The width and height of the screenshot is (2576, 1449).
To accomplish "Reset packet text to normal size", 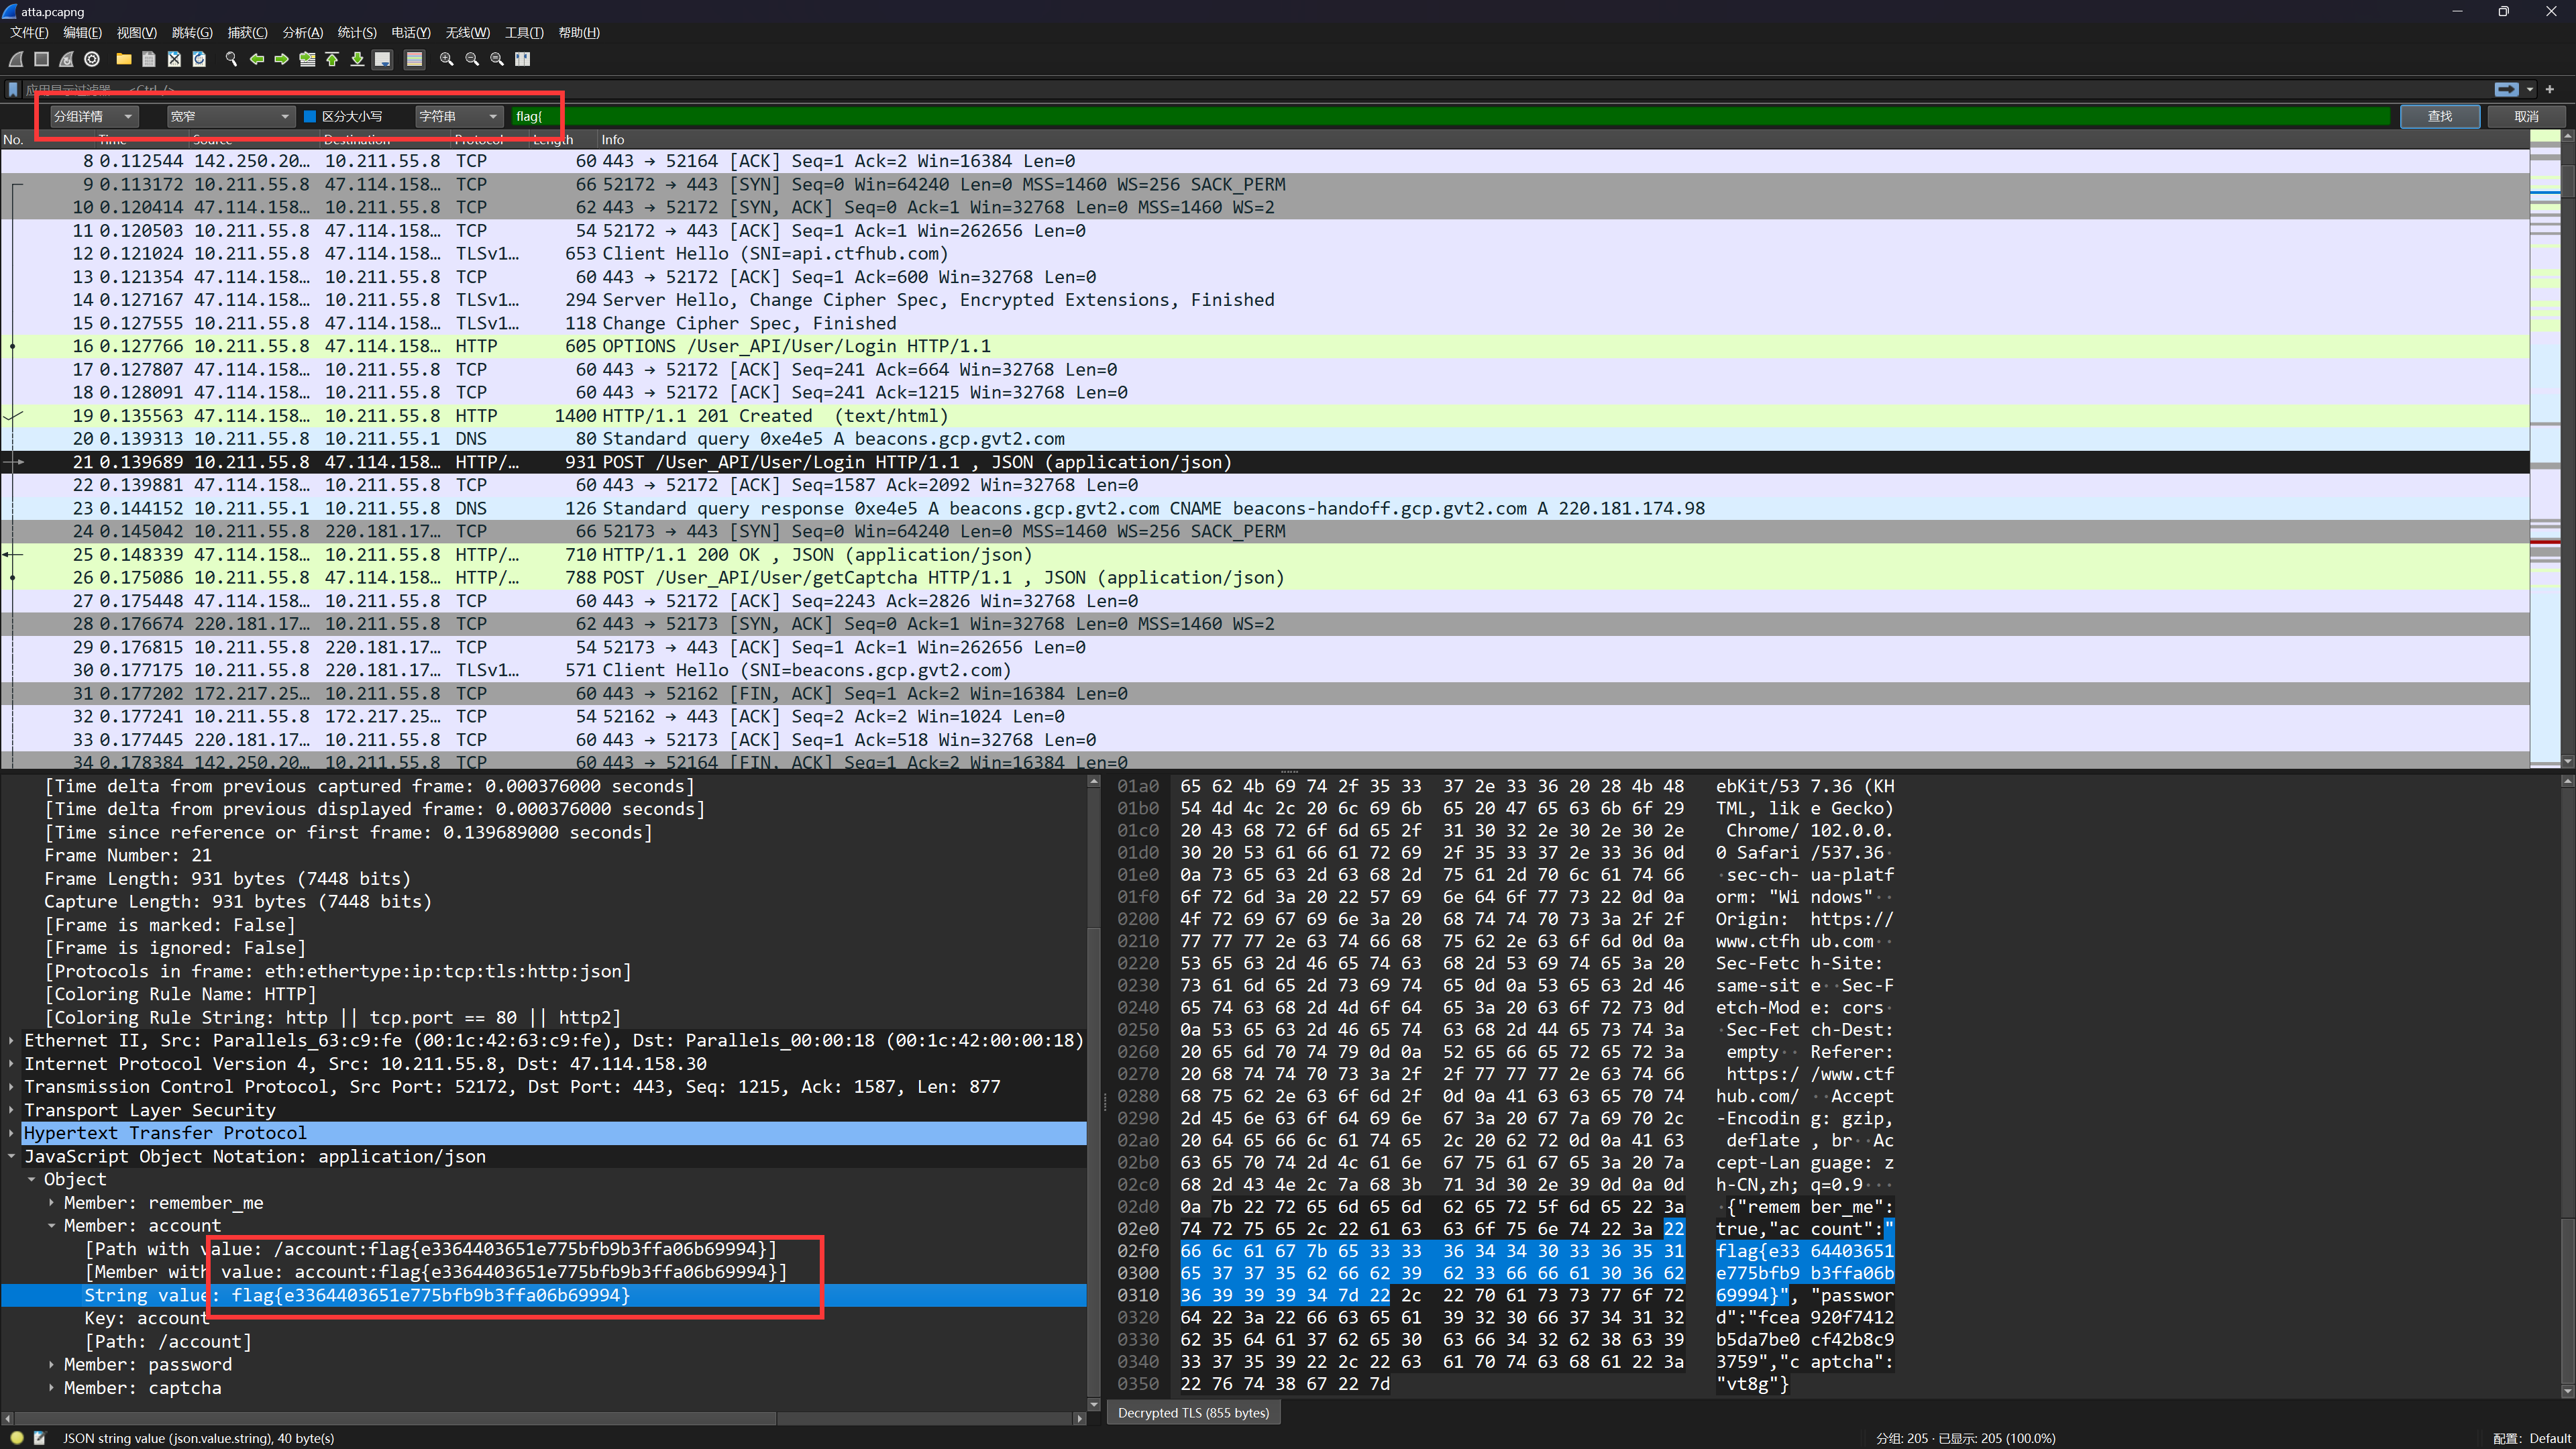I will coord(497,59).
